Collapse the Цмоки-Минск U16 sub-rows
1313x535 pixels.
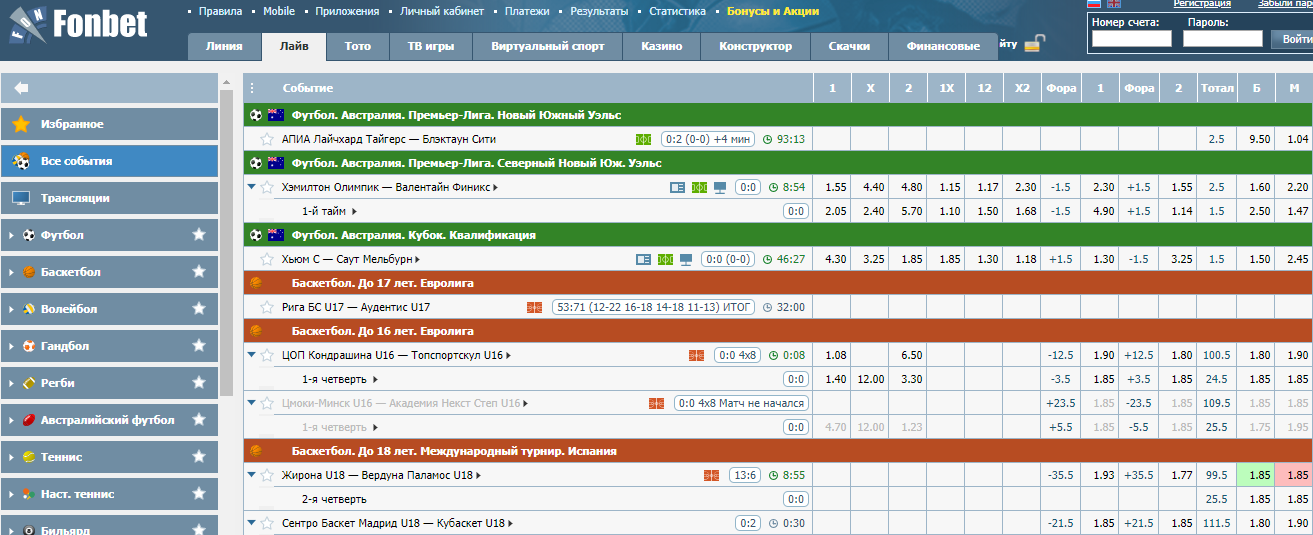click(251, 403)
